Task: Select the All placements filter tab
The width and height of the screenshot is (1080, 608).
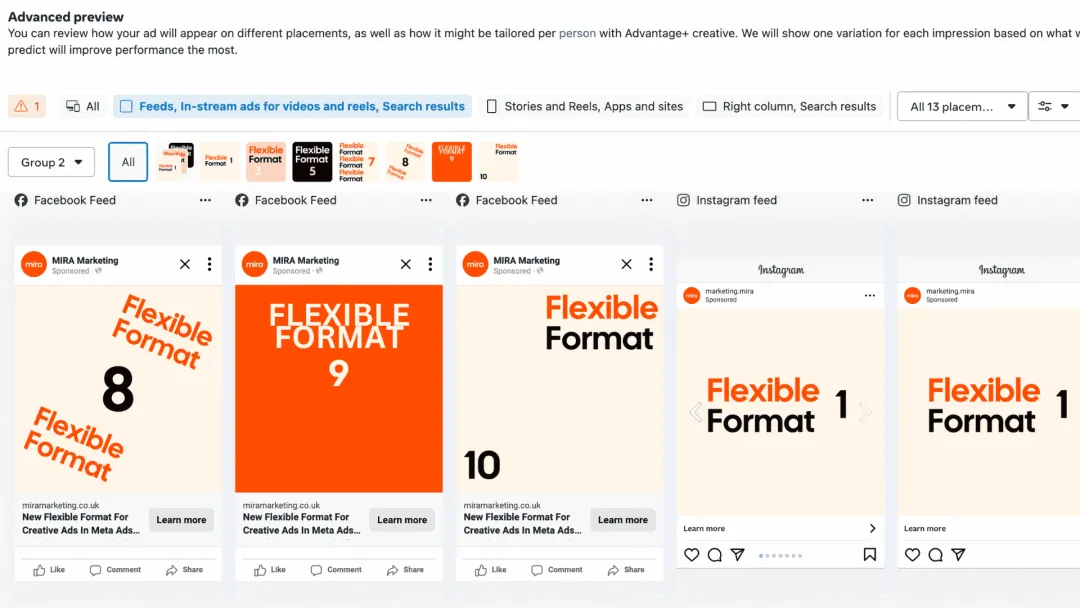Action: (83, 106)
